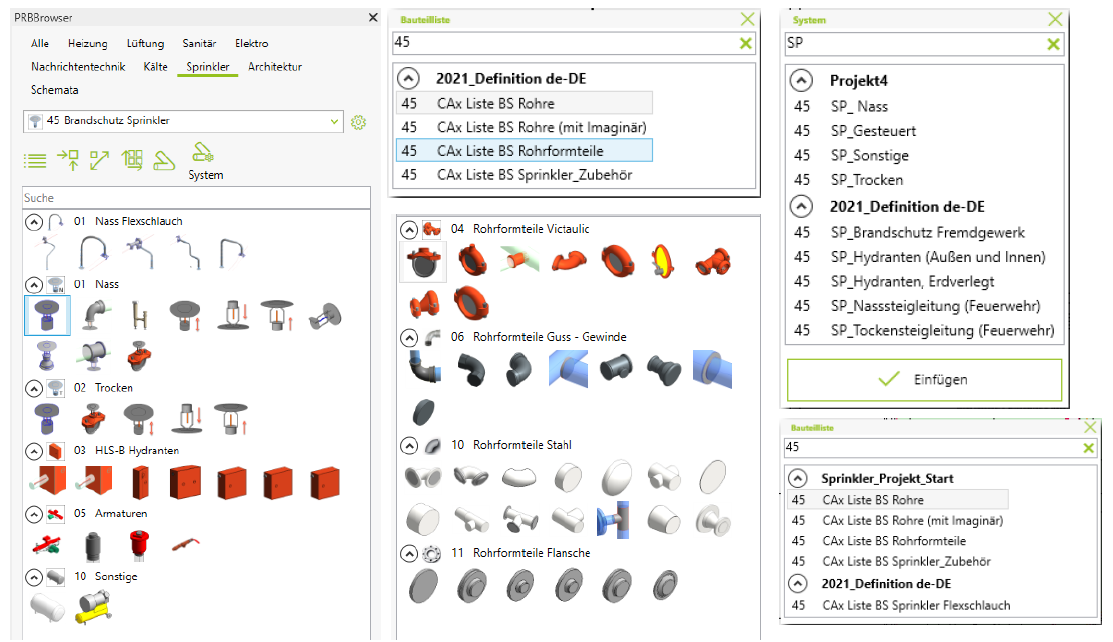This screenshot has height=642, width=1113.
Task: Collapse the 03 HLS-B Hydranten group
Action: pos(34,451)
